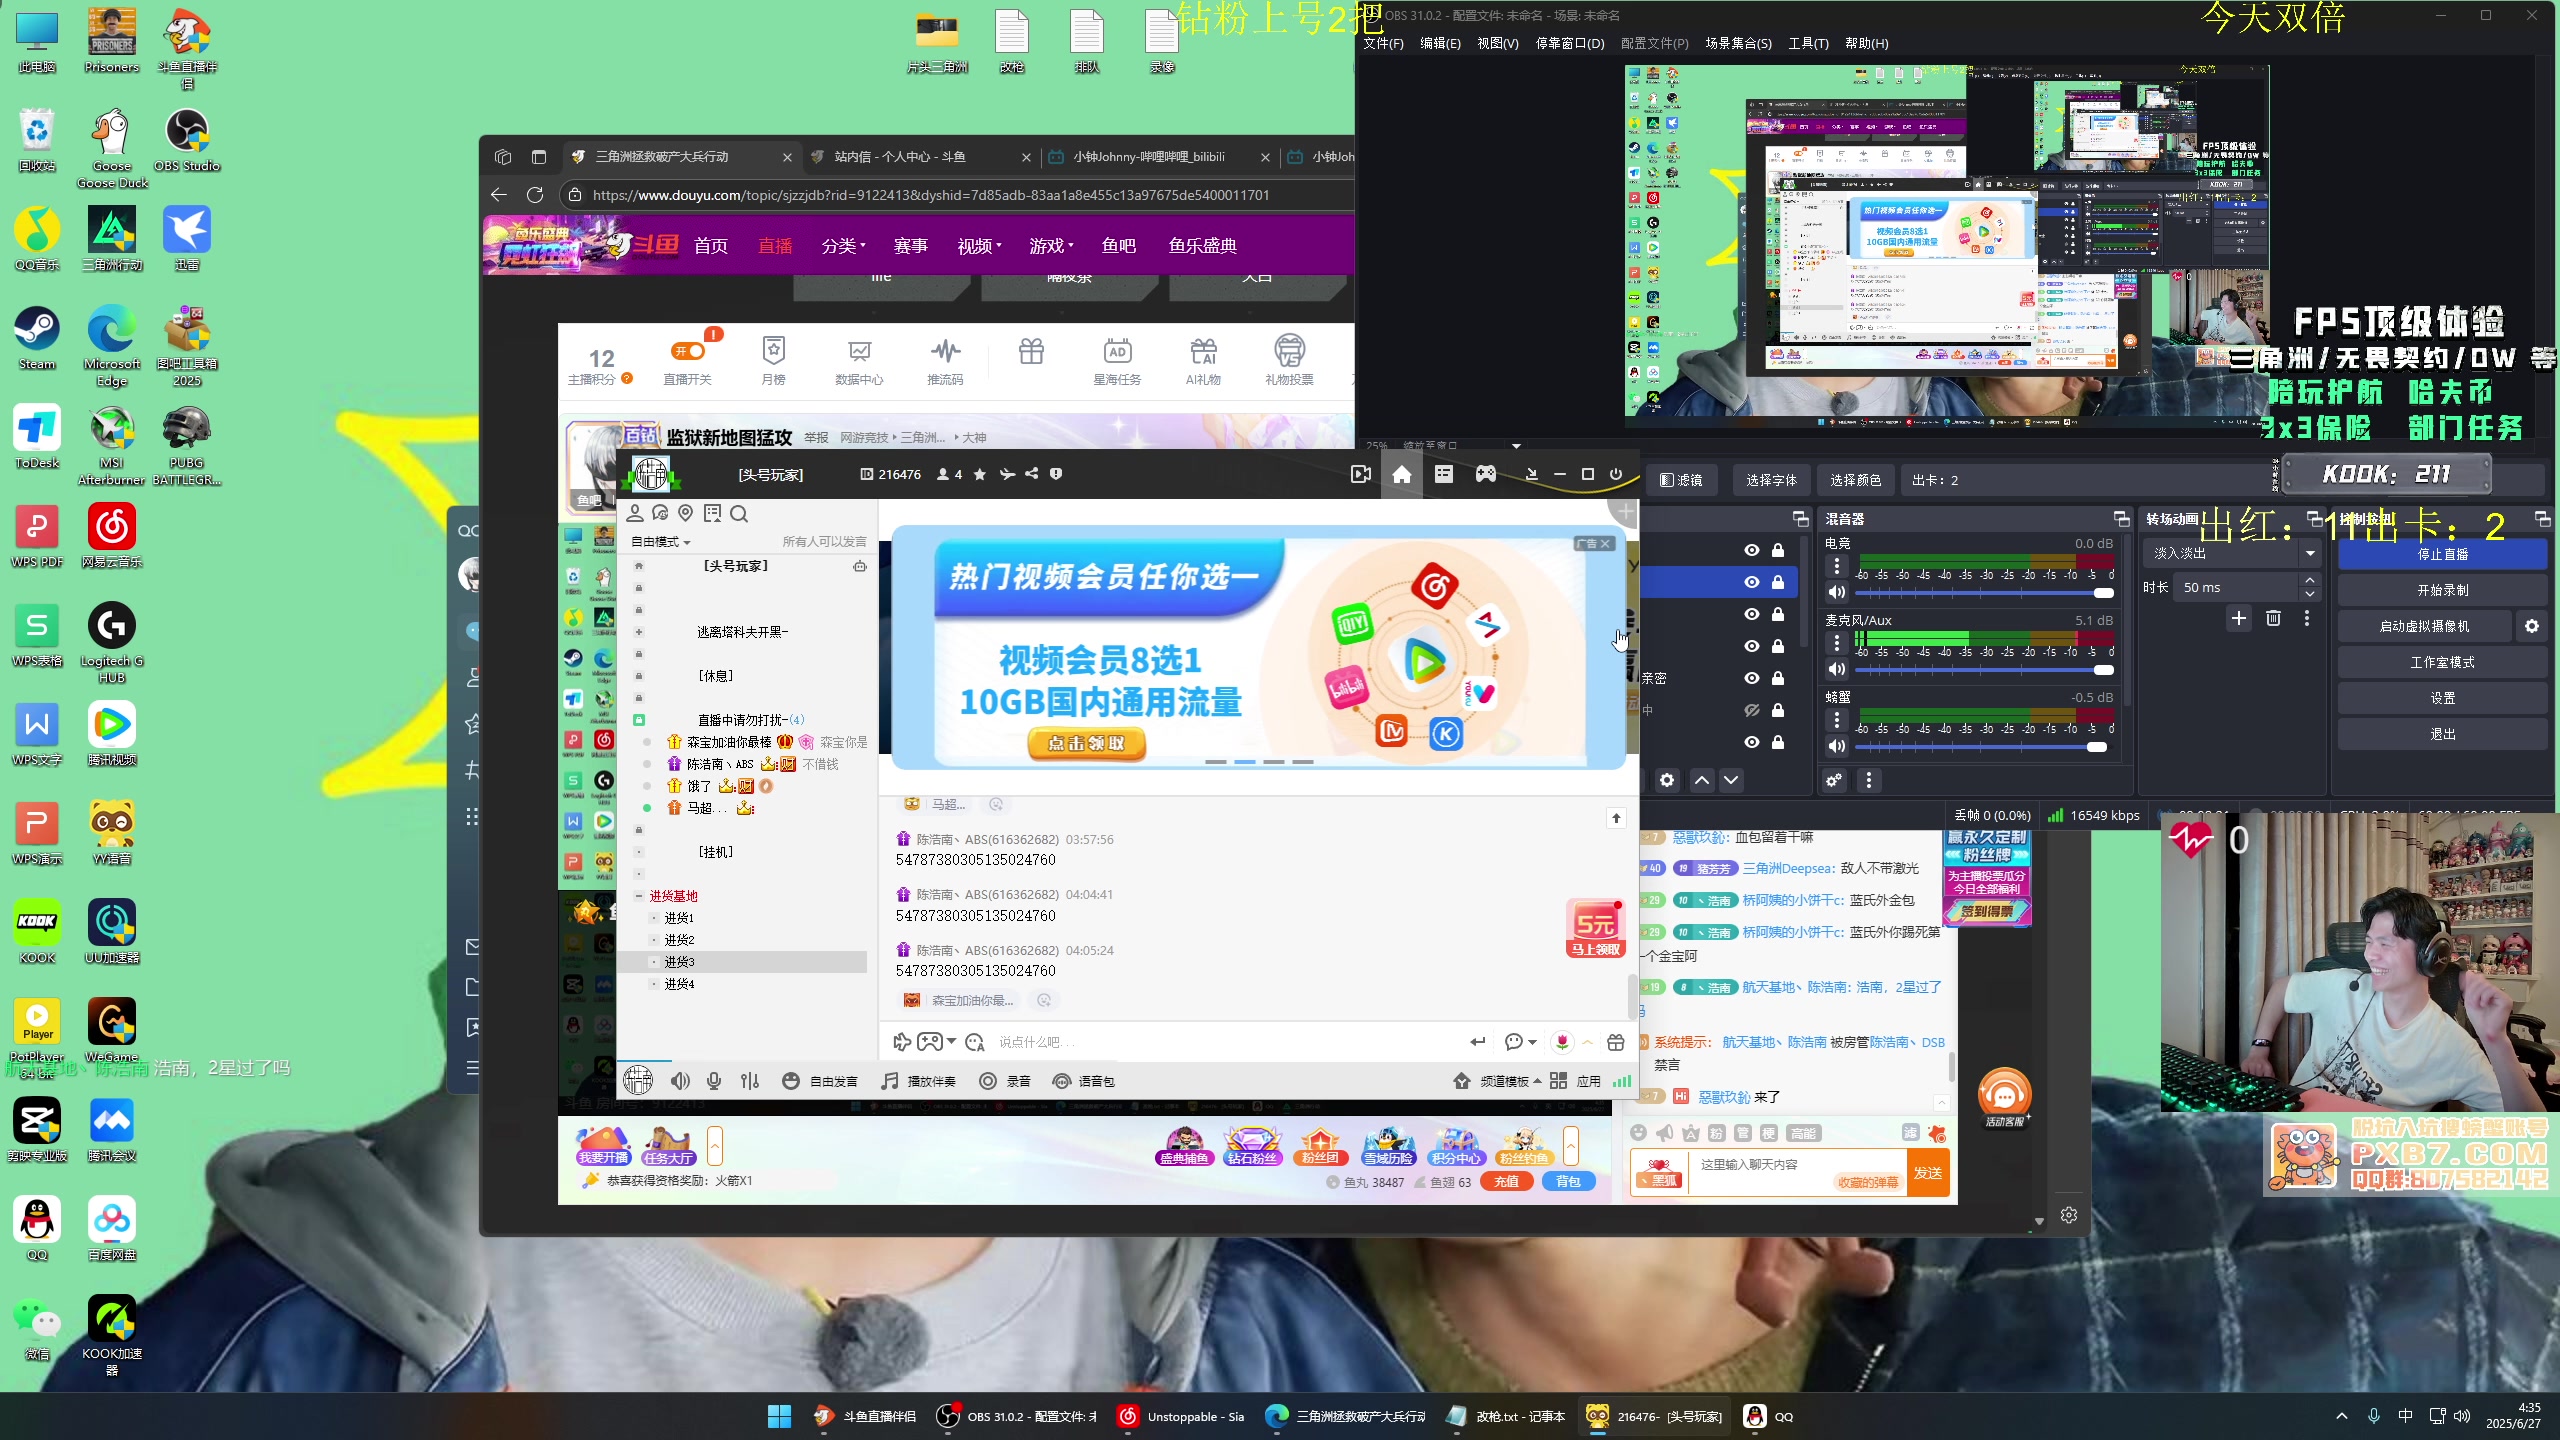Open the 游戏 dropdown in Douyu navigation
The height and width of the screenshot is (1440, 2560).
(x=1051, y=246)
